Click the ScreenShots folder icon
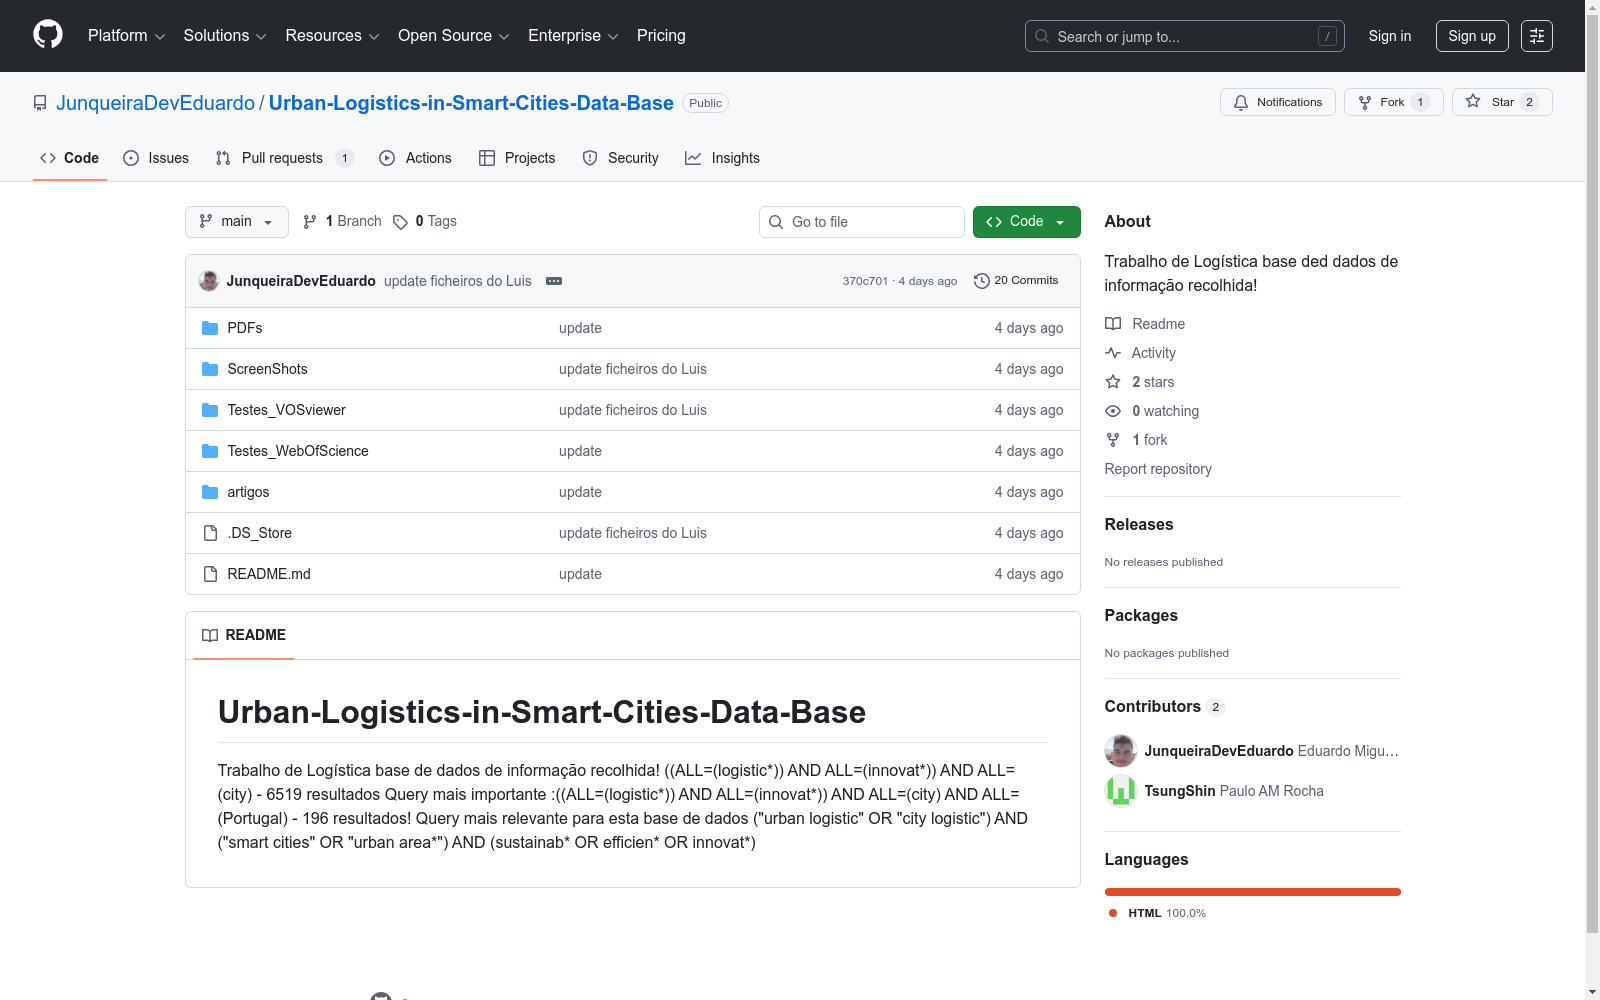 point(210,369)
